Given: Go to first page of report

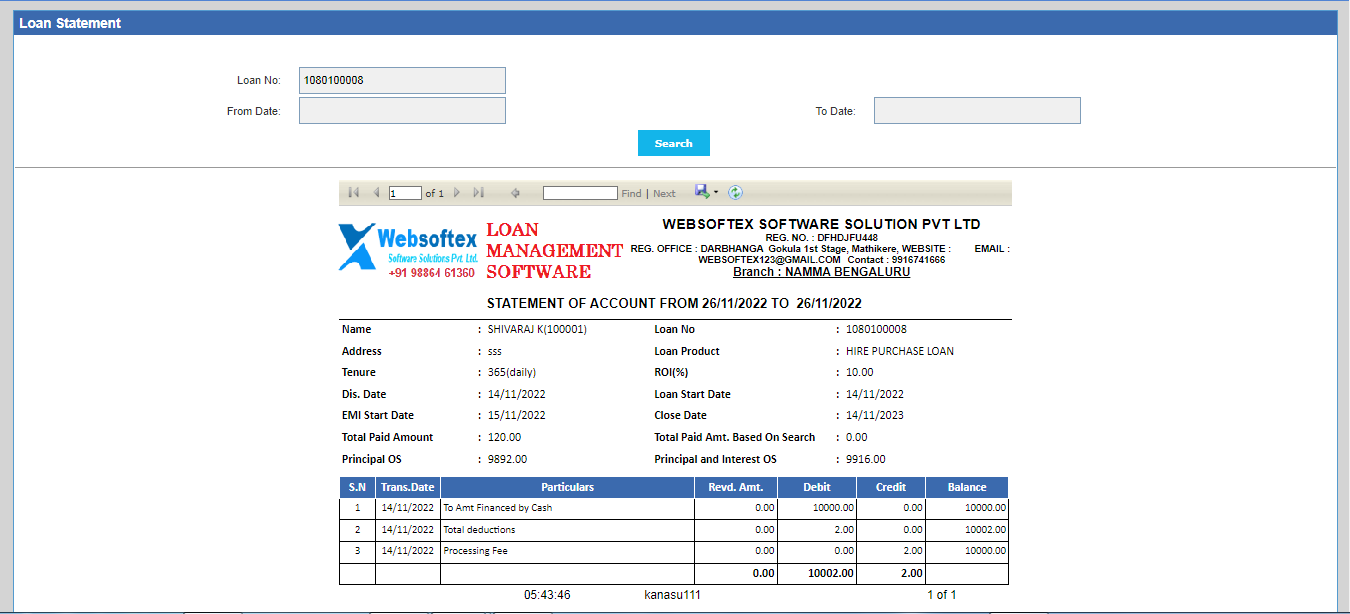Looking at the screenshot, I should pos(354,193).
